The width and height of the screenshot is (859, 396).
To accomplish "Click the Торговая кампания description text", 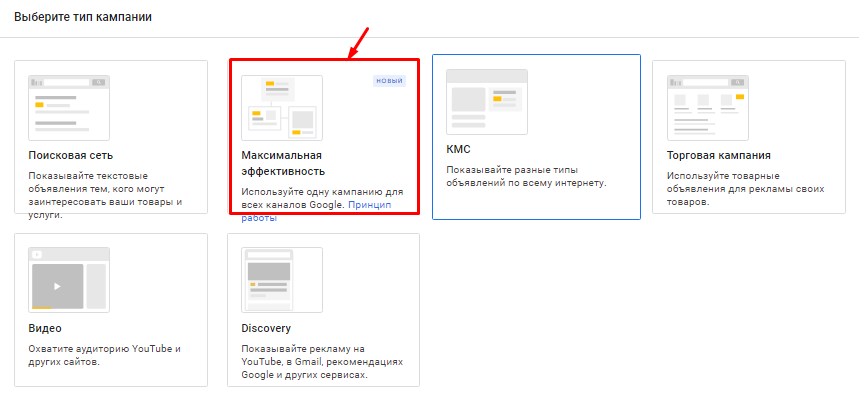I will point(746,189).
